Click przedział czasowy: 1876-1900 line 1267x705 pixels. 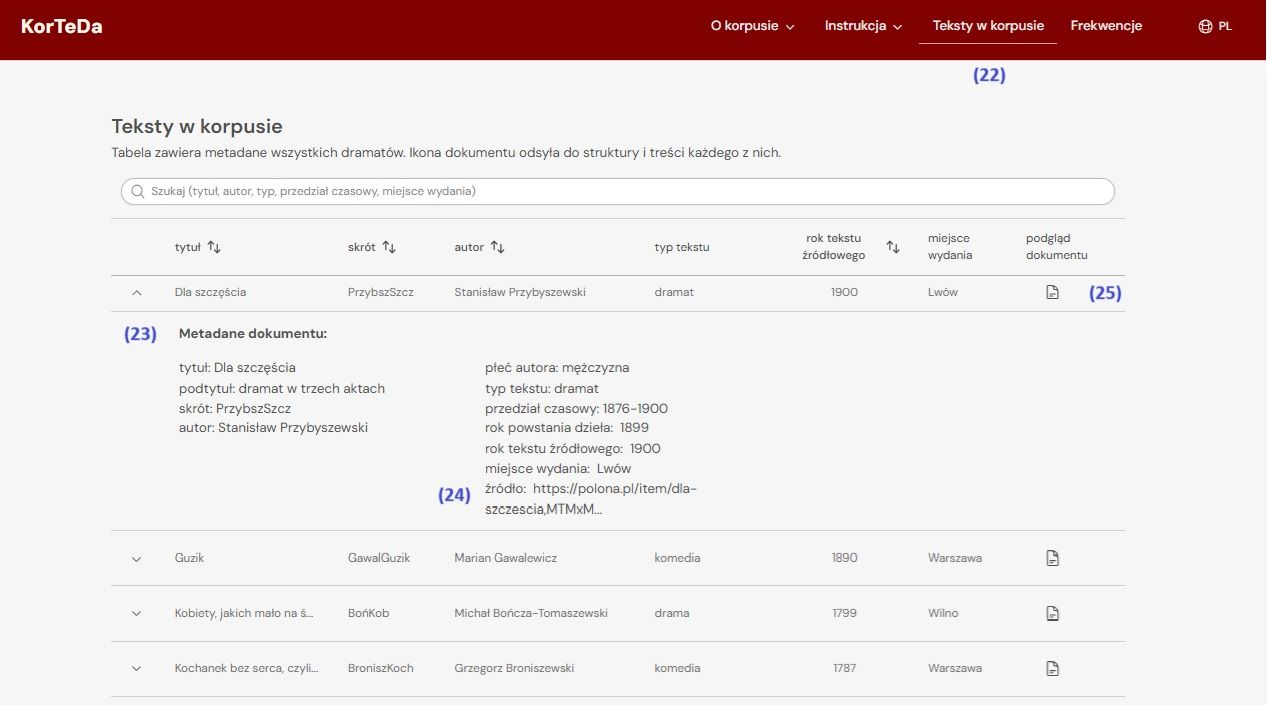tap(576, 408)
